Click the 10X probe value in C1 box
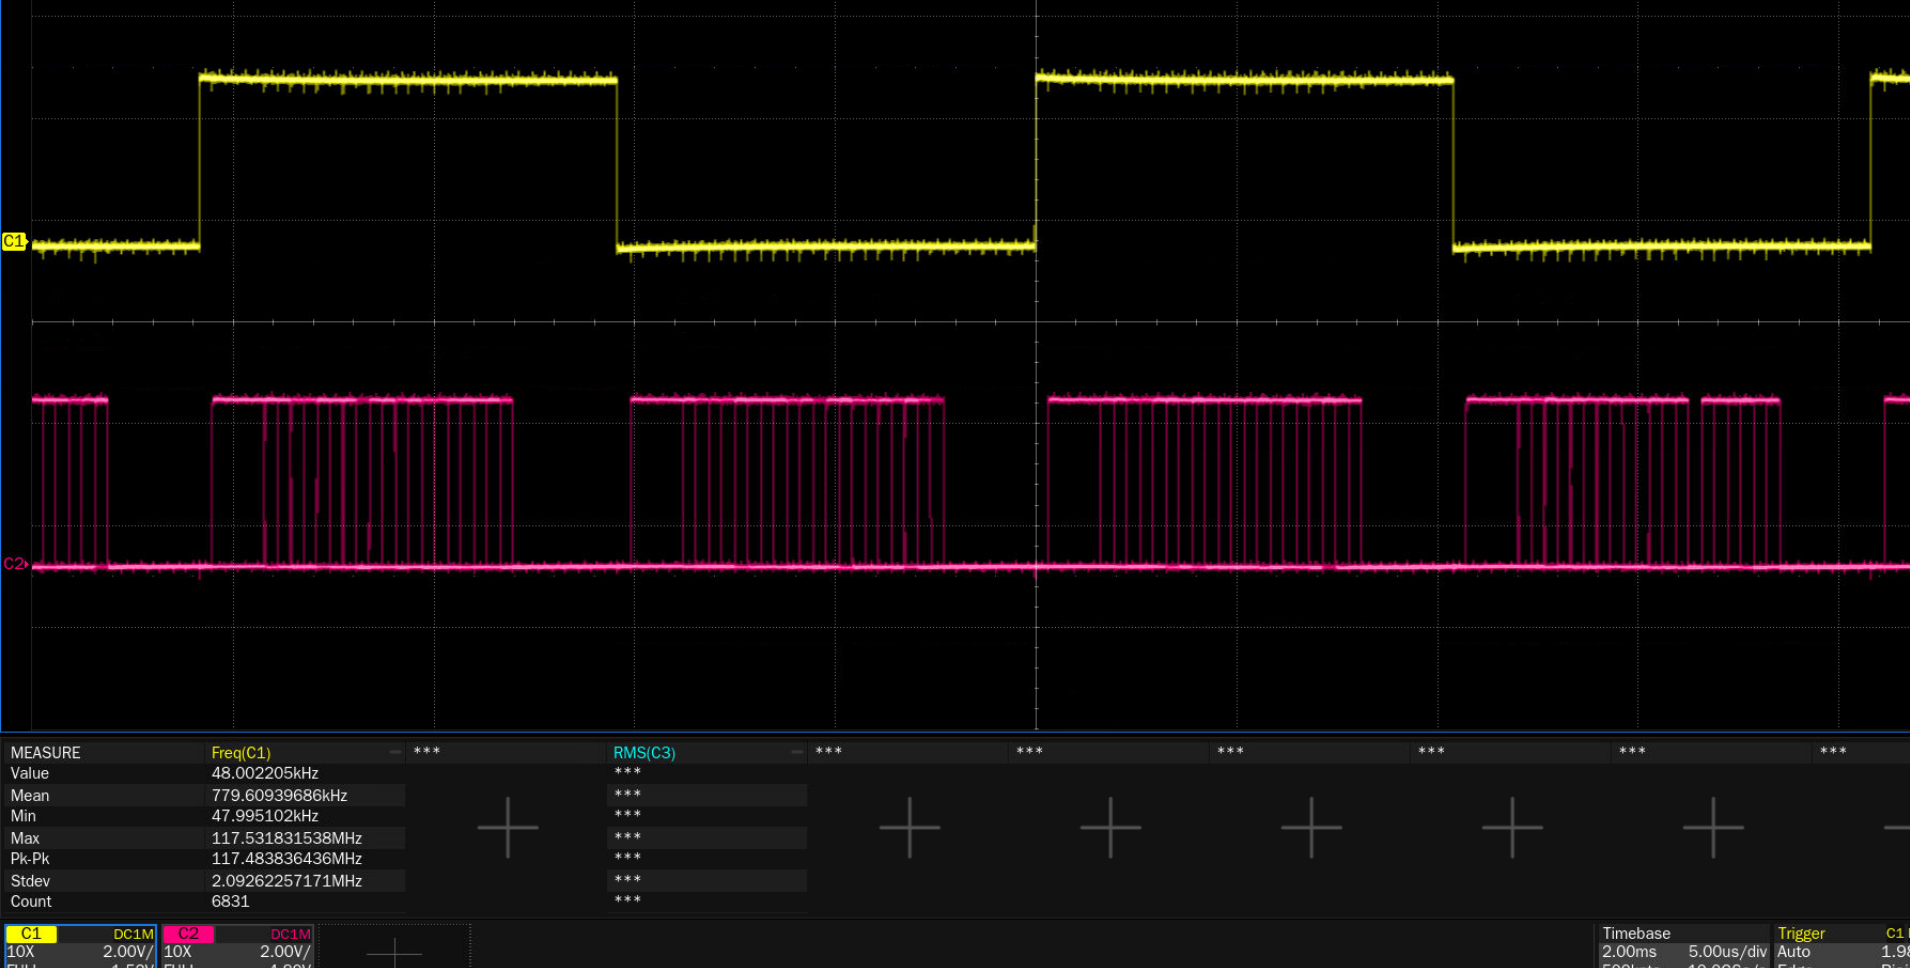Viewport: 1910px width, 968px height. [x=21, y=952]
